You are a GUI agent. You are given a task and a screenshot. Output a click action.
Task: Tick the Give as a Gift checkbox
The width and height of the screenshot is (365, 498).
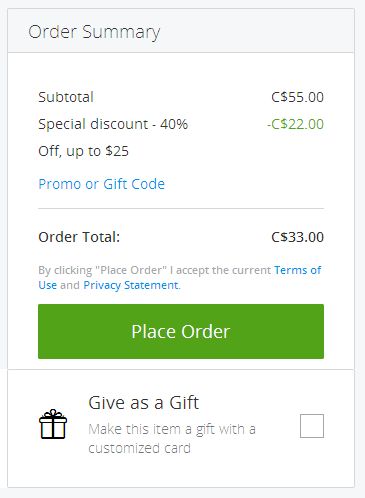[x=312, y=426]
